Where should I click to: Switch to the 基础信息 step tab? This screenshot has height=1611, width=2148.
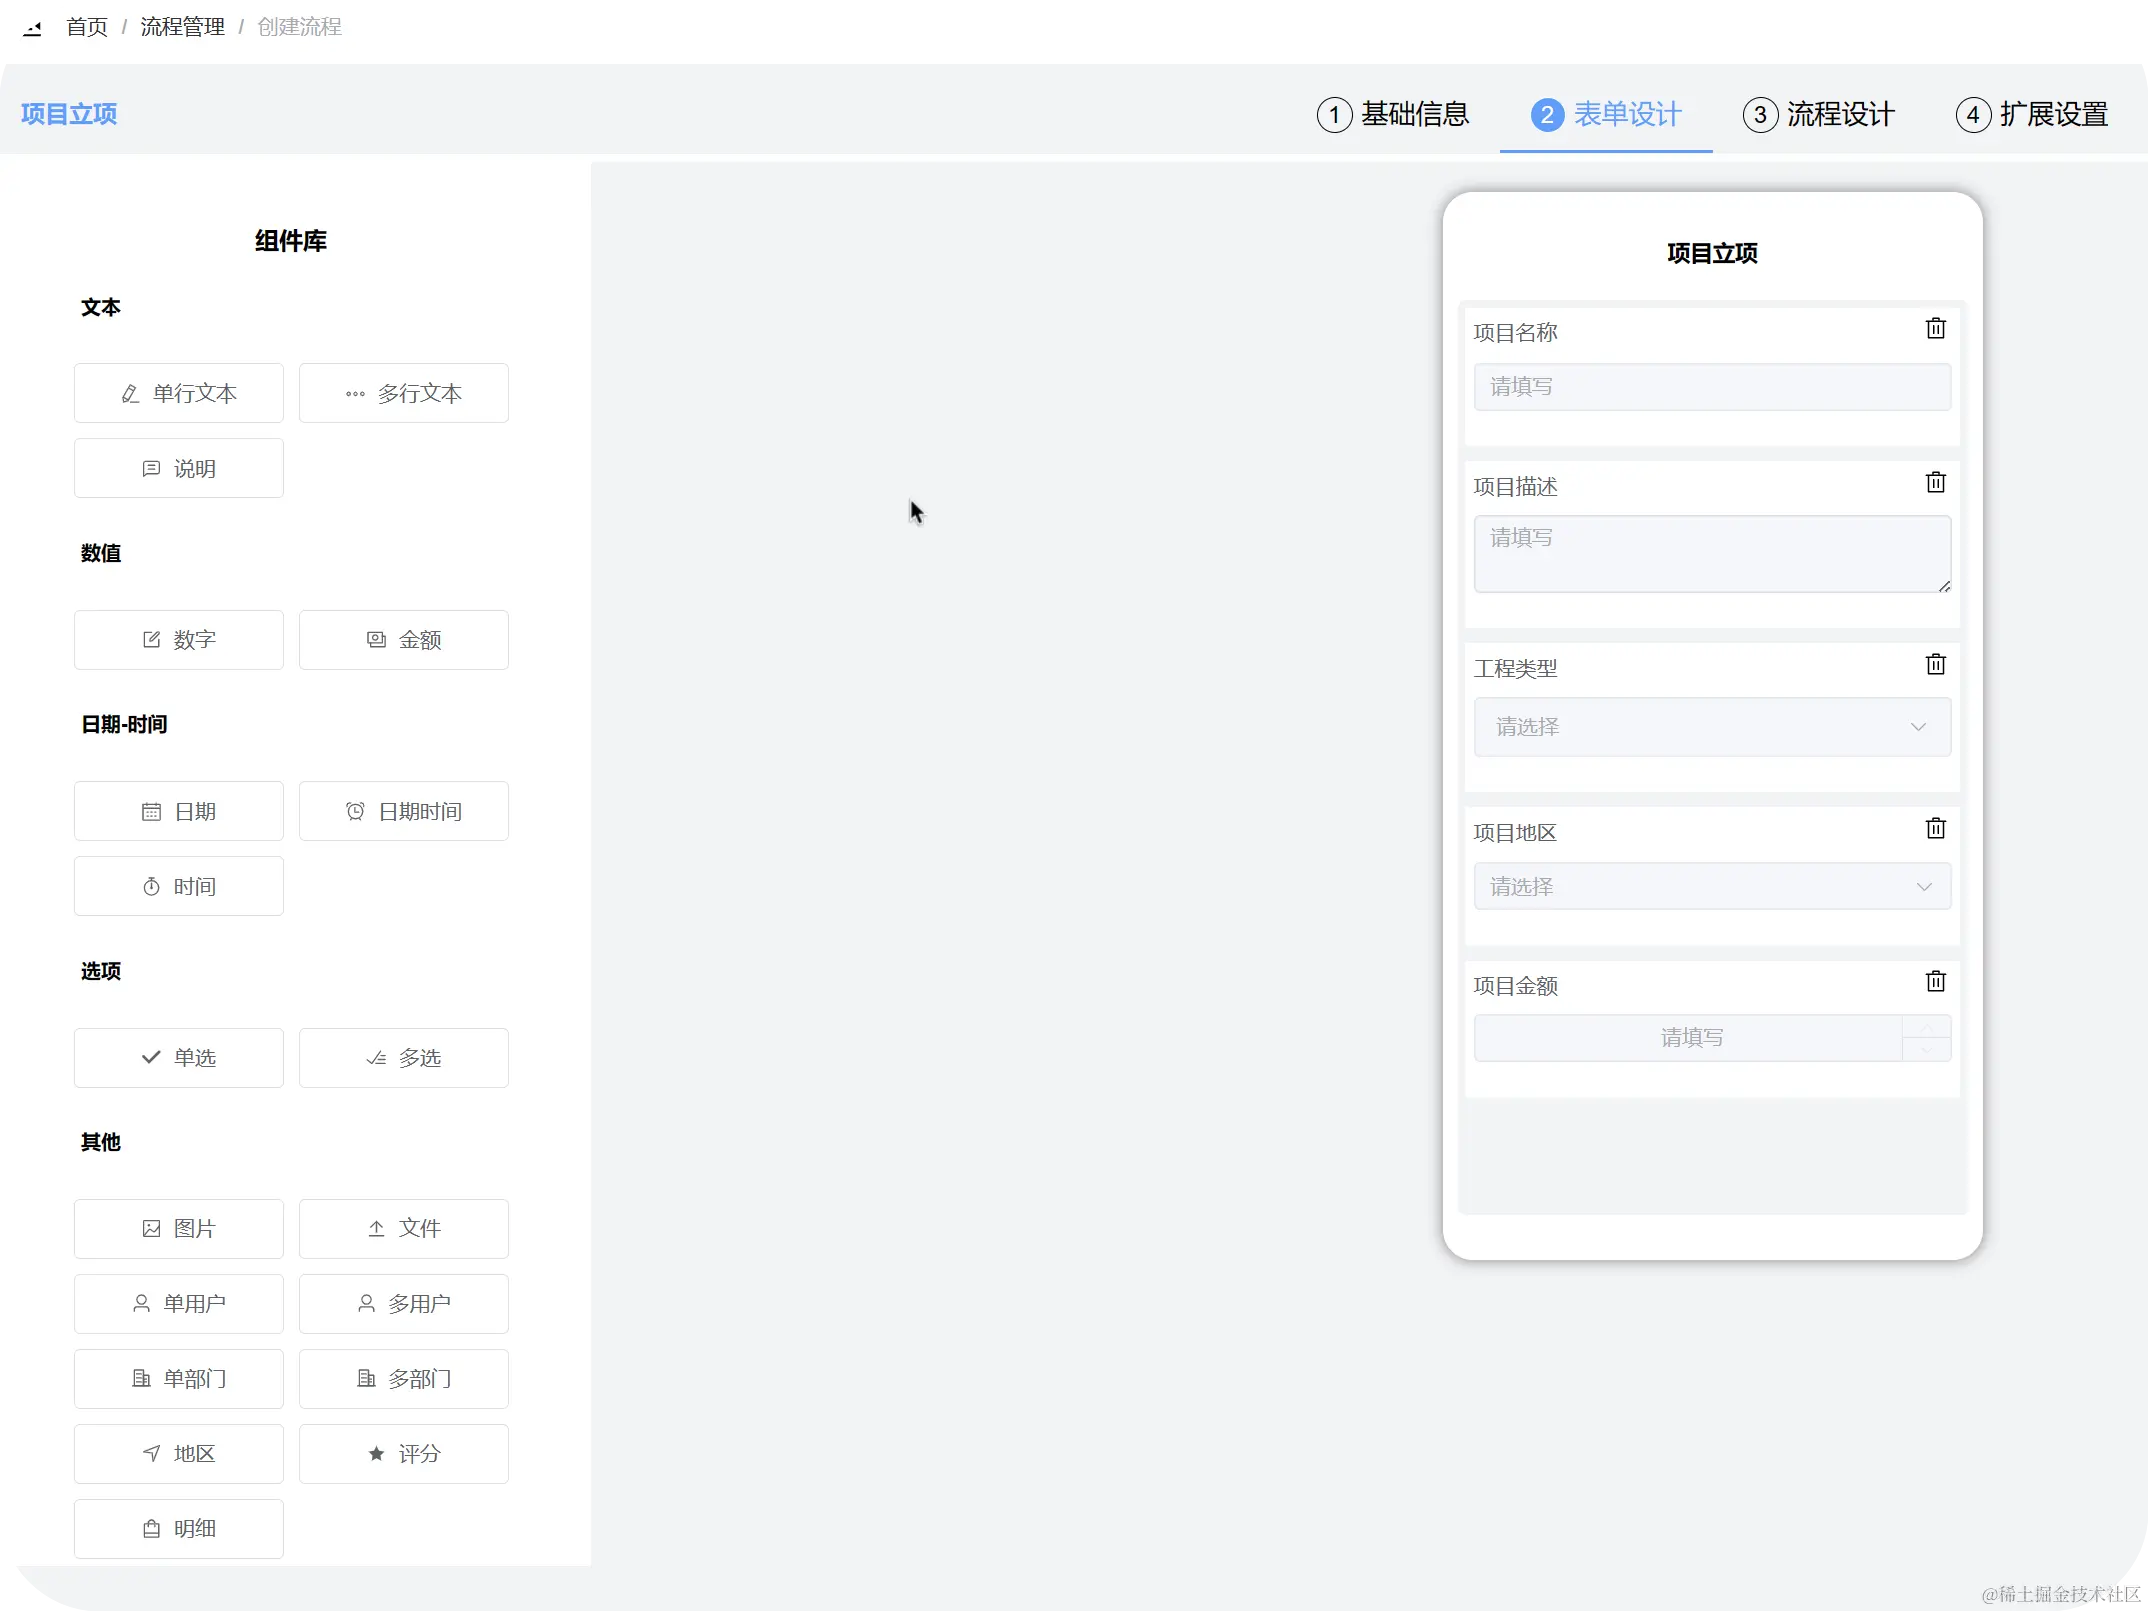(x=1393, y=114)
